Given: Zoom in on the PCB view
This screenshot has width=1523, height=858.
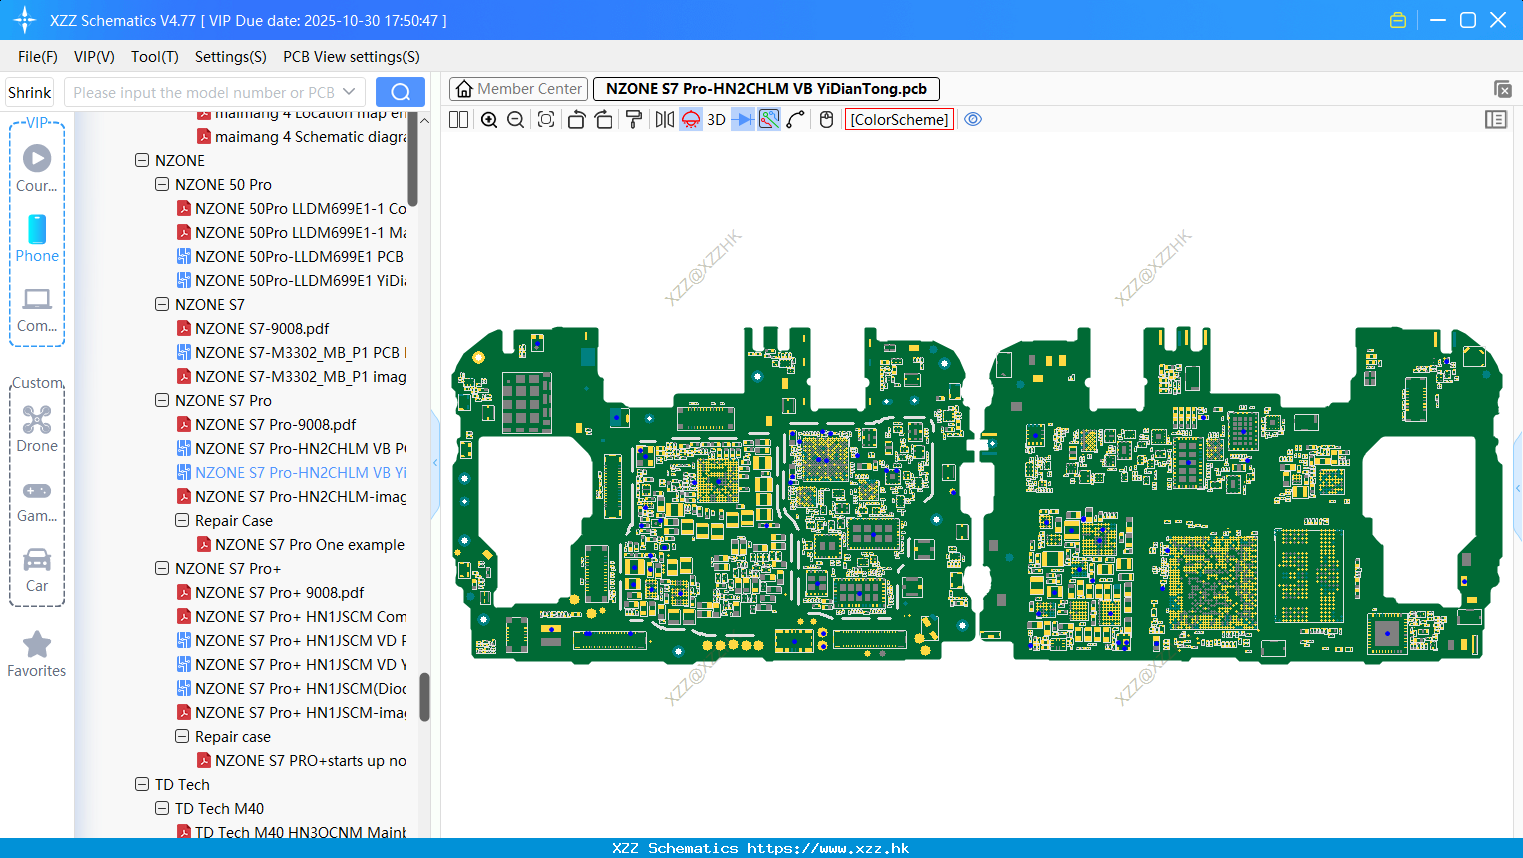Looking at the screenshot, I should tap(489, 119).
